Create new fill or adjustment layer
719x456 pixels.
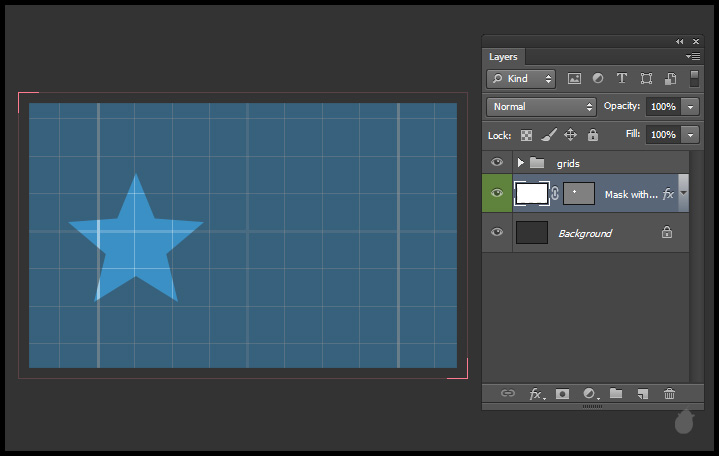tap(589, 394)
